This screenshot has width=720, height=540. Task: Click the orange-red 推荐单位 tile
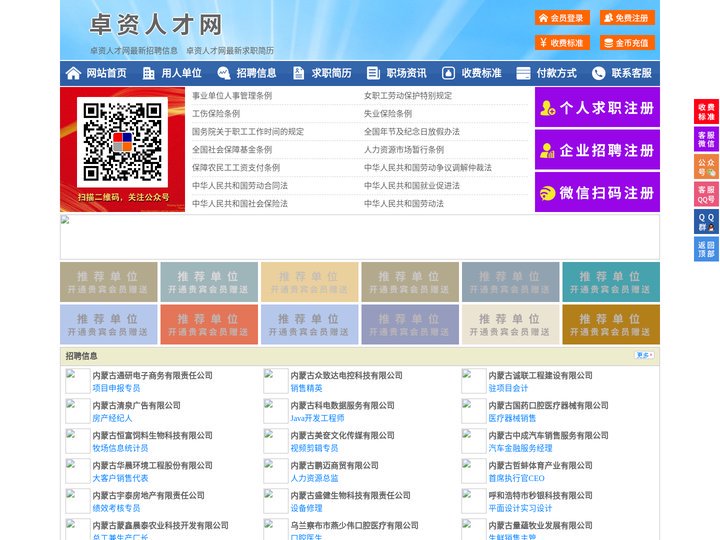[209, 324]
